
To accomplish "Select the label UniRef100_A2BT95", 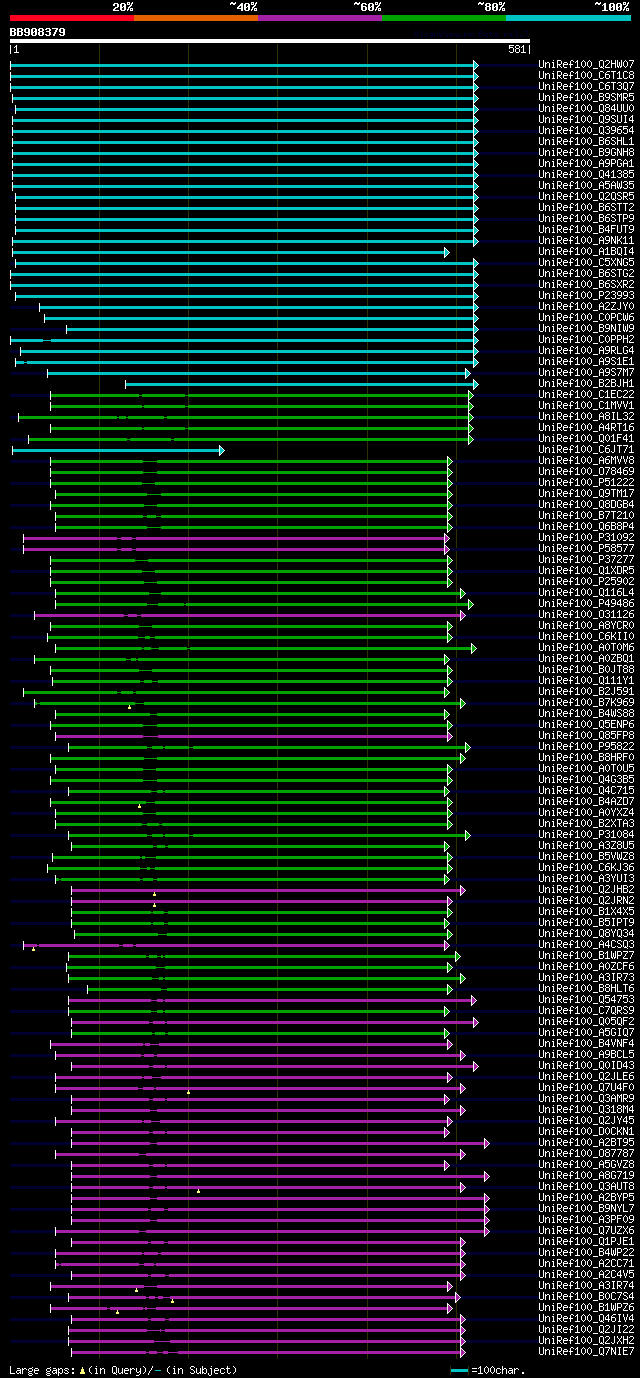I will click(586, 1143).
